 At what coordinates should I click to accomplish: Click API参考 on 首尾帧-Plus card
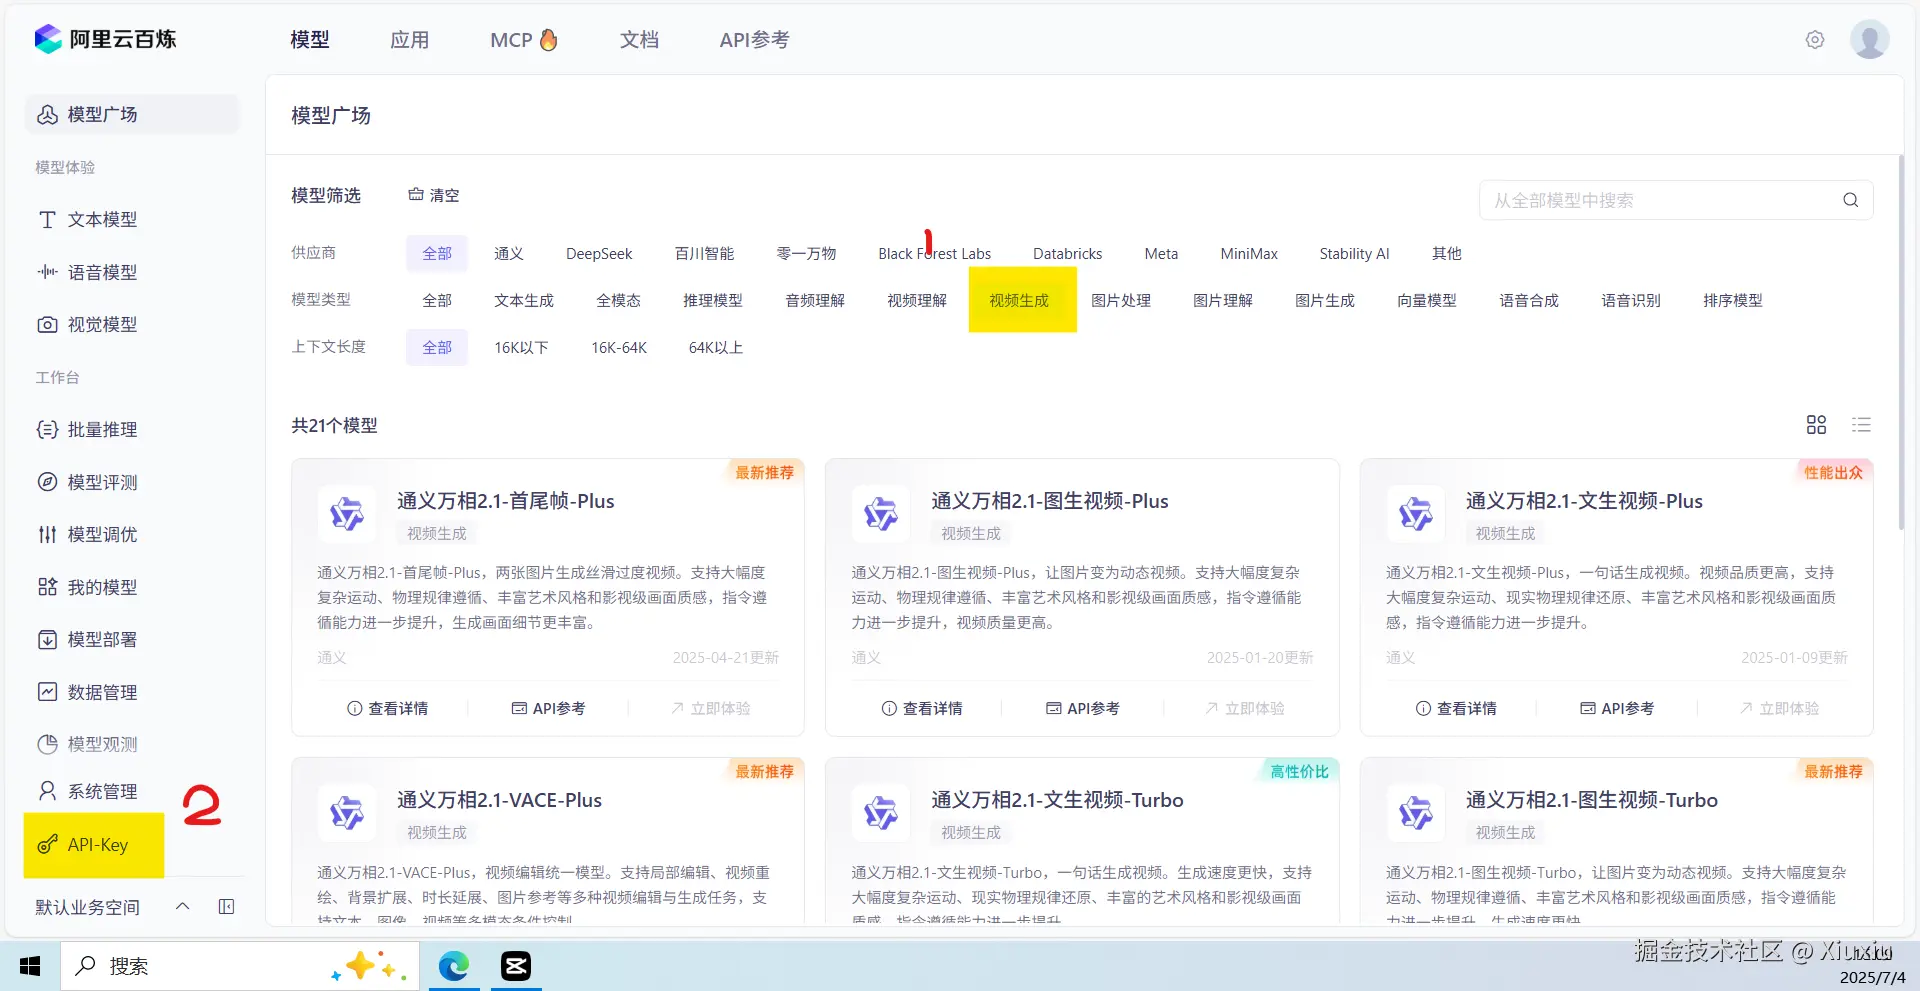click(548, 708)
